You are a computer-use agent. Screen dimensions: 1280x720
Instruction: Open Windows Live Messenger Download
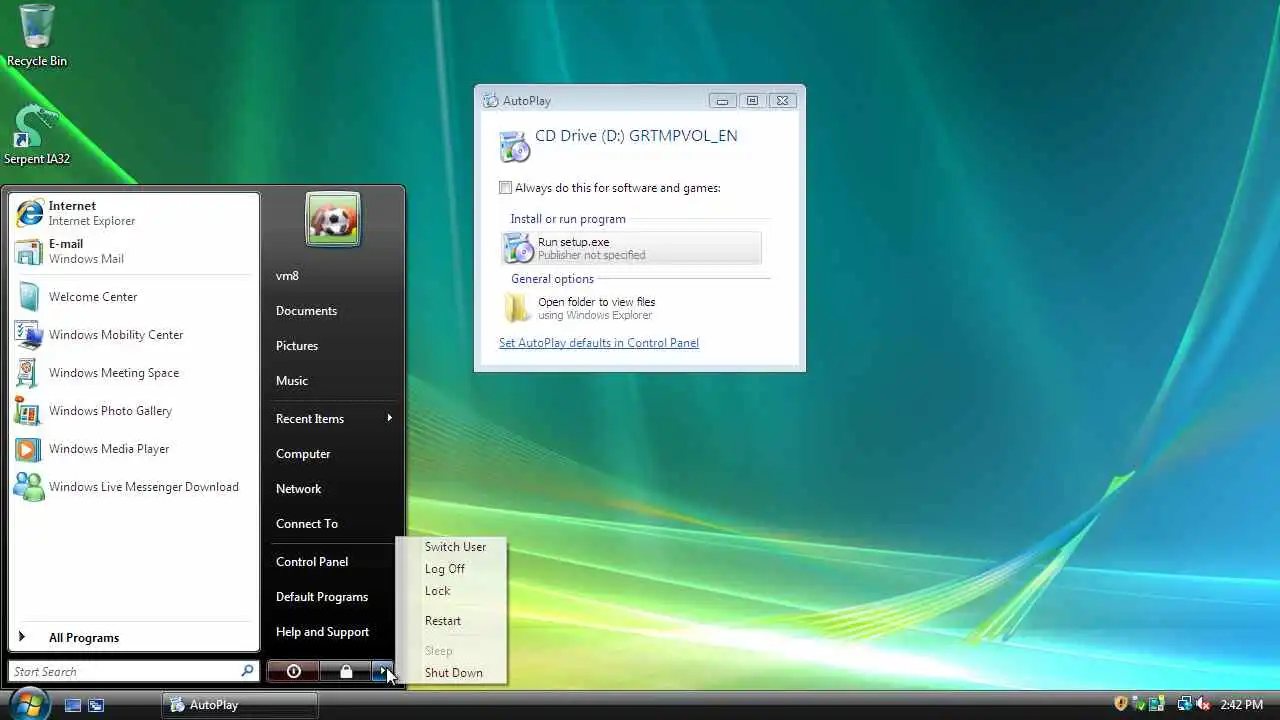(134, 487)
